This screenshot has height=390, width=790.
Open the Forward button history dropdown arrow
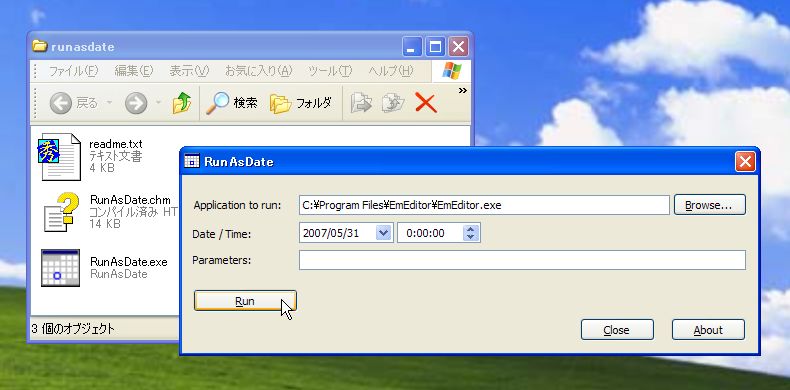click(158, 104)
